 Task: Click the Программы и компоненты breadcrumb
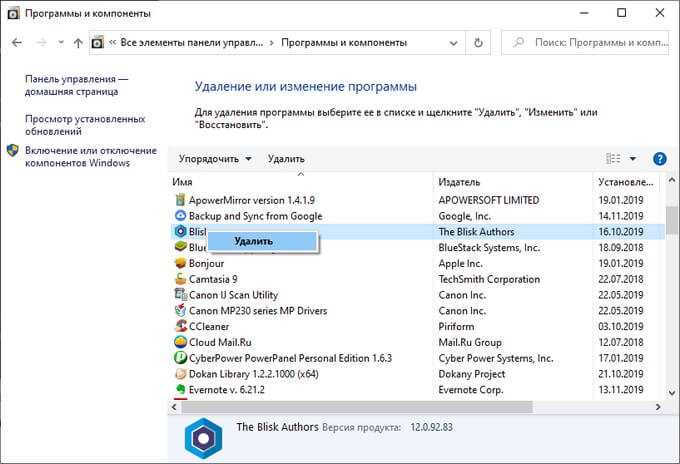click(x=344, y=42)
